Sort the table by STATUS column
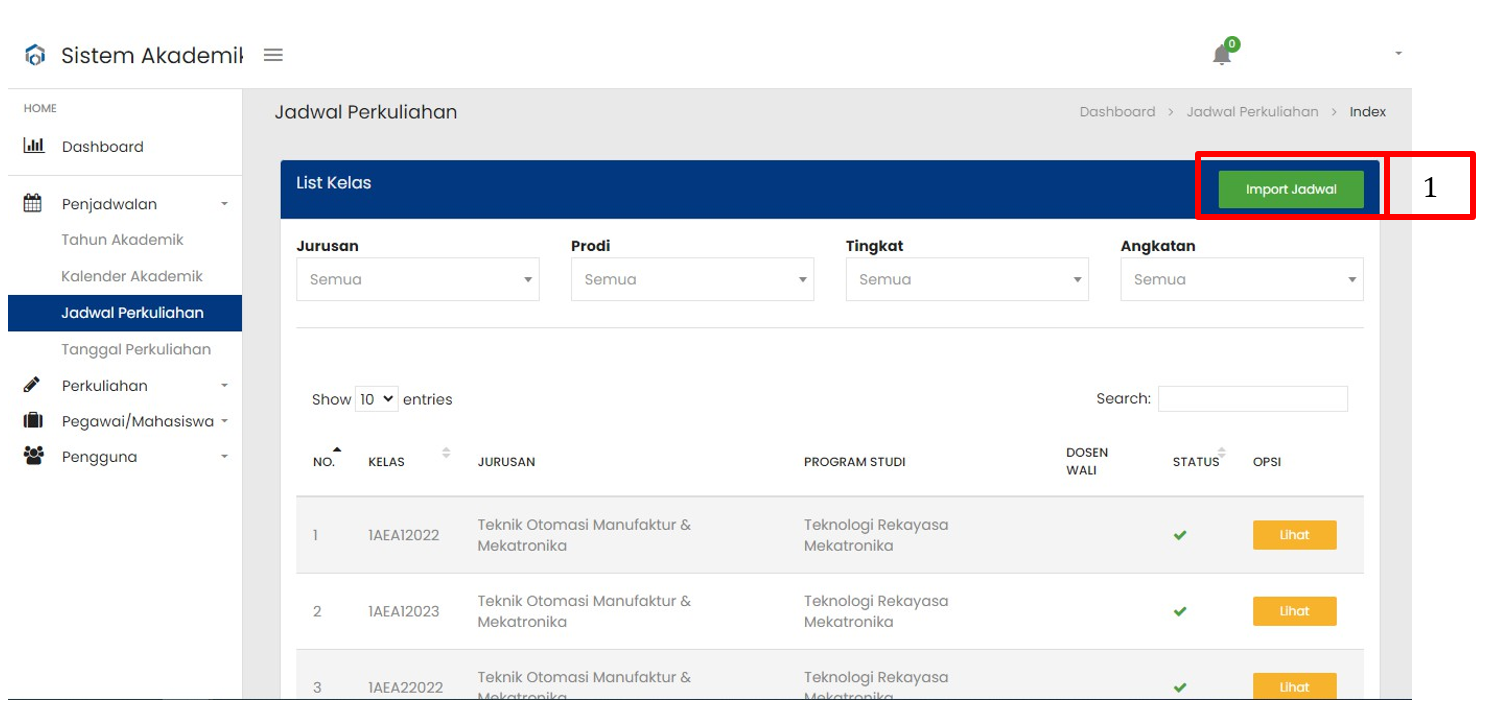The height and width of the screenshot is (727, 1488). click(1198, 461)
